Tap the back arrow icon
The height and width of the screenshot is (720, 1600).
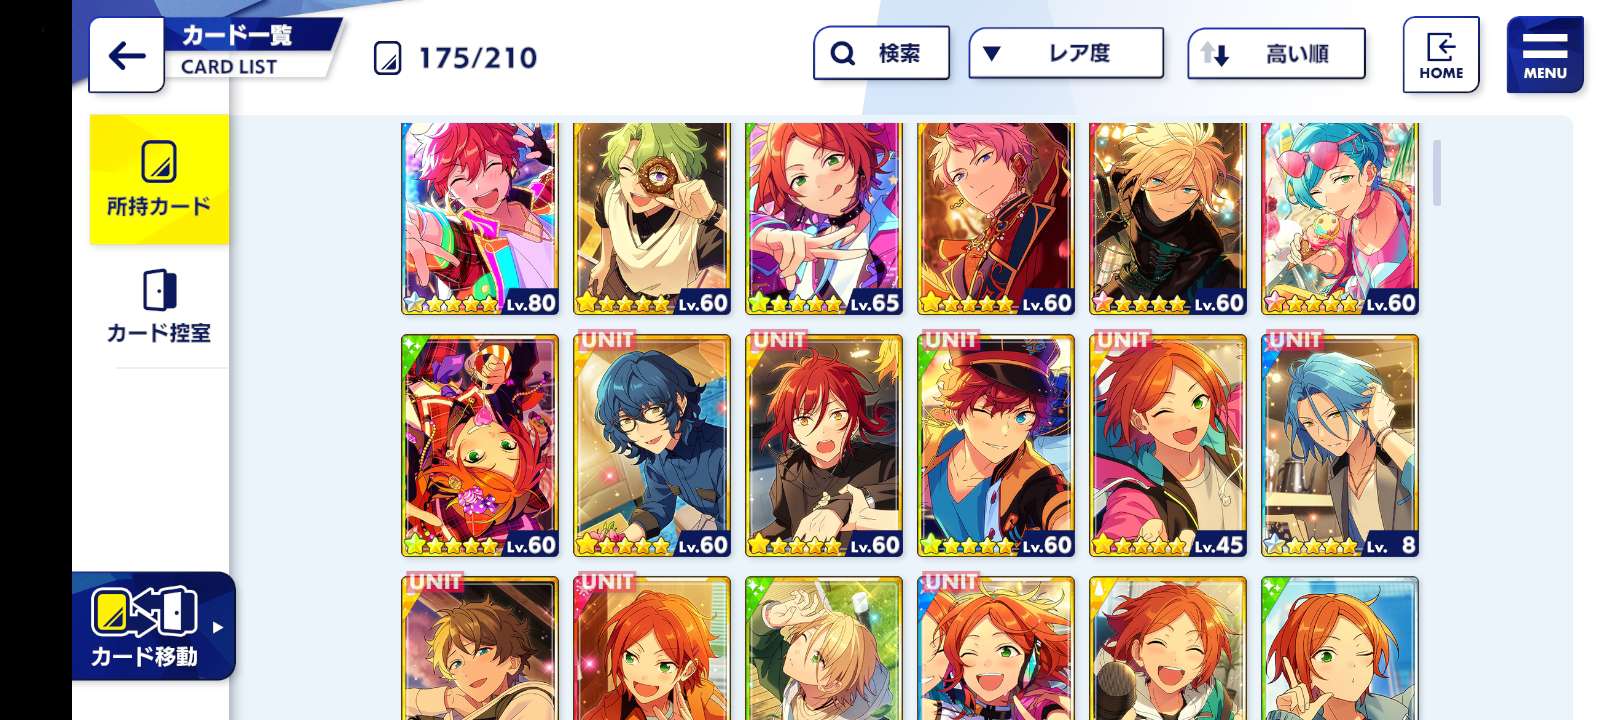pos(127,55)
